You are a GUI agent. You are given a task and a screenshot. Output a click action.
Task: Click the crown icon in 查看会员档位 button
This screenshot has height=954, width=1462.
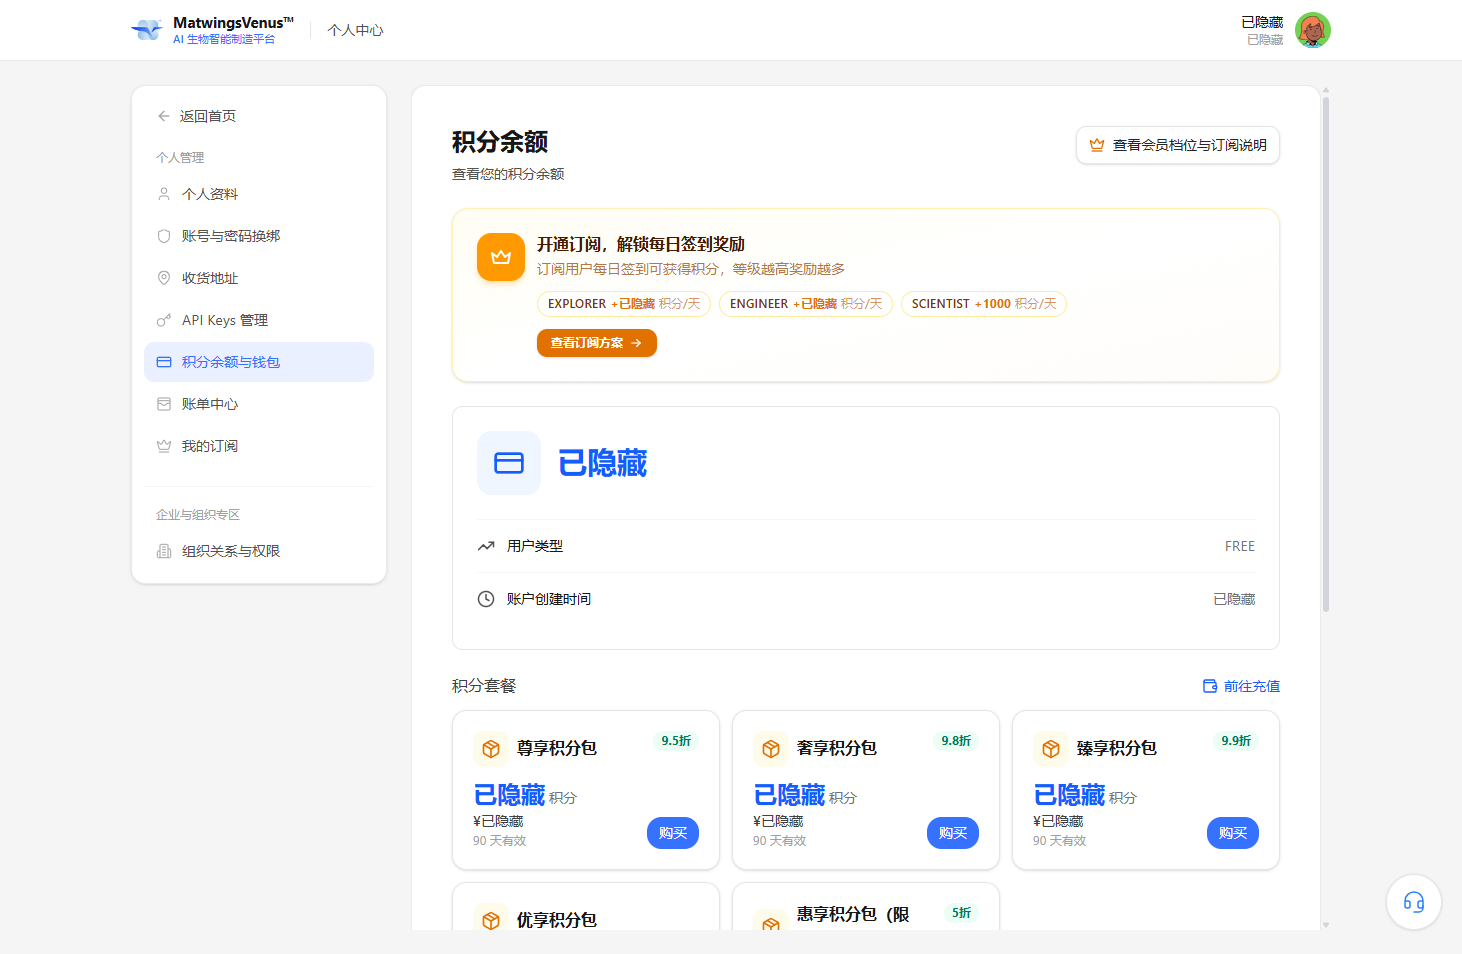click(1097, 145)
